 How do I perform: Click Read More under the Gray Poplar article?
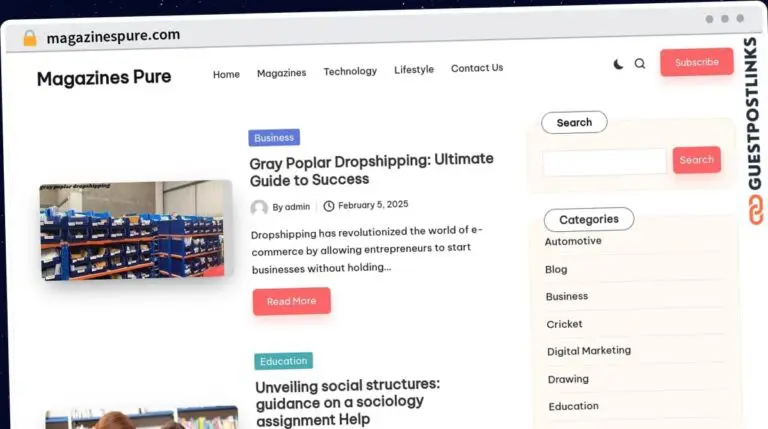[x=291, y=301]
